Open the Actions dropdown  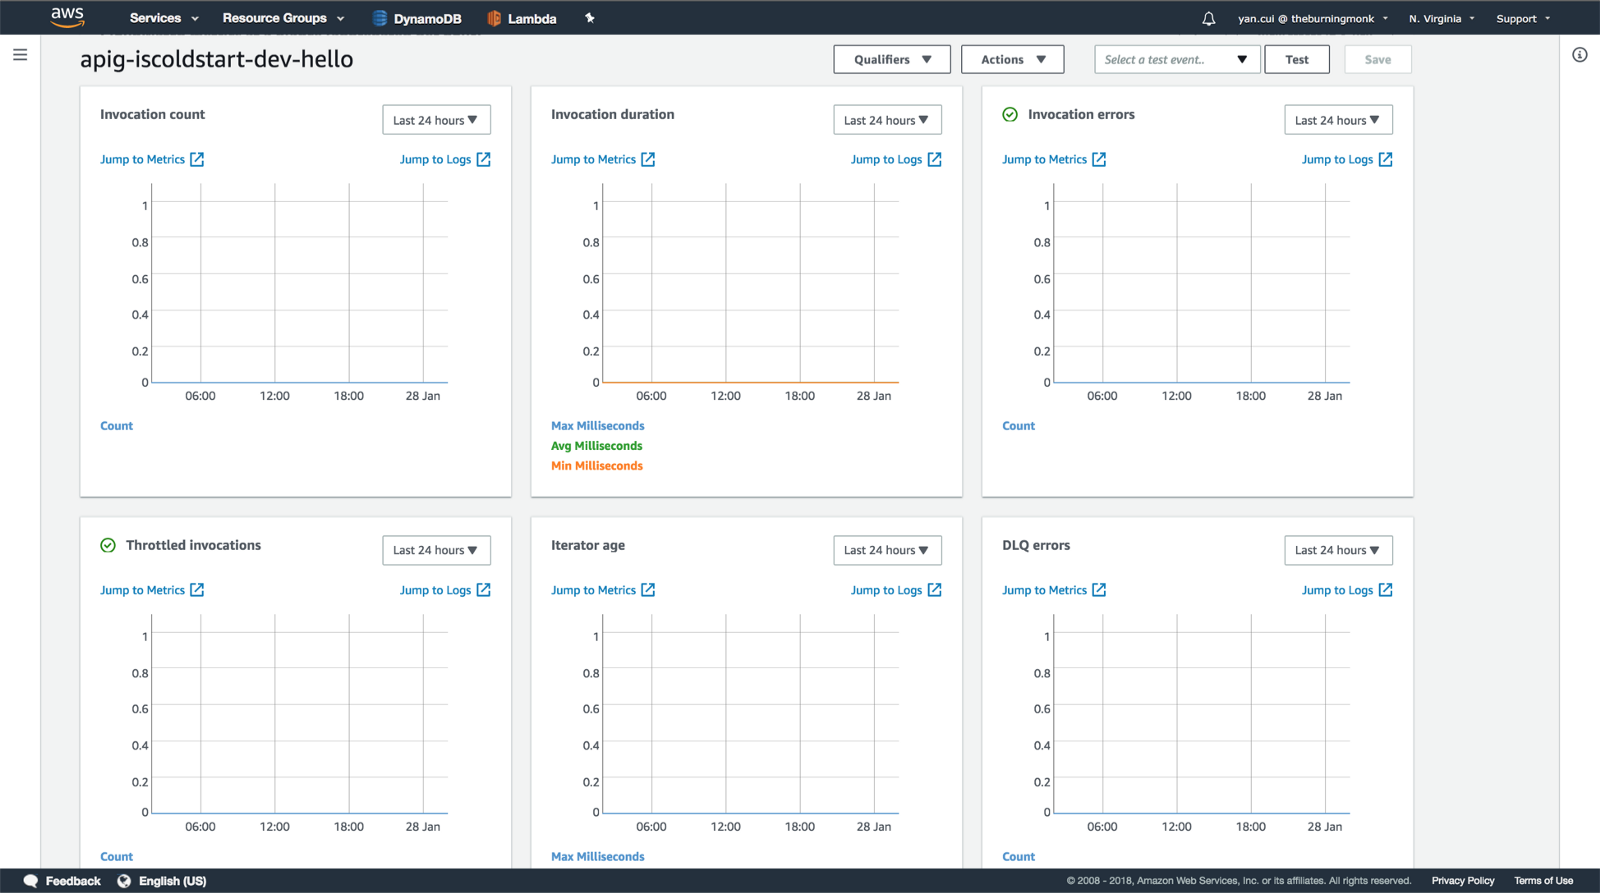[x=1012, y=60]
